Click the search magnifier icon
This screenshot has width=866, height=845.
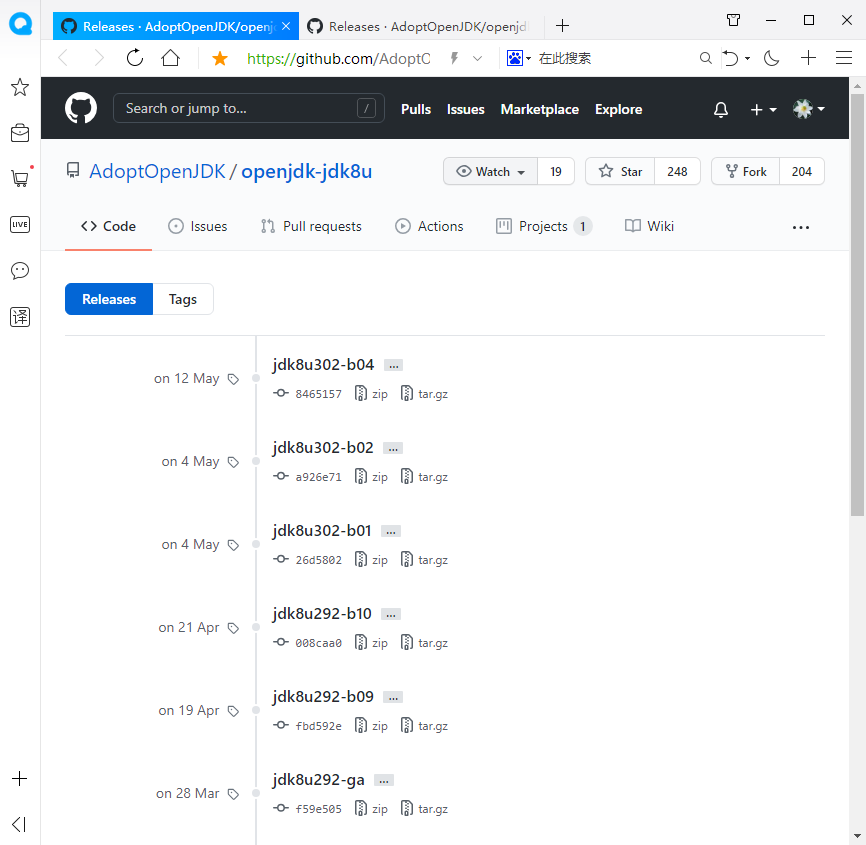tap(705, 58)
